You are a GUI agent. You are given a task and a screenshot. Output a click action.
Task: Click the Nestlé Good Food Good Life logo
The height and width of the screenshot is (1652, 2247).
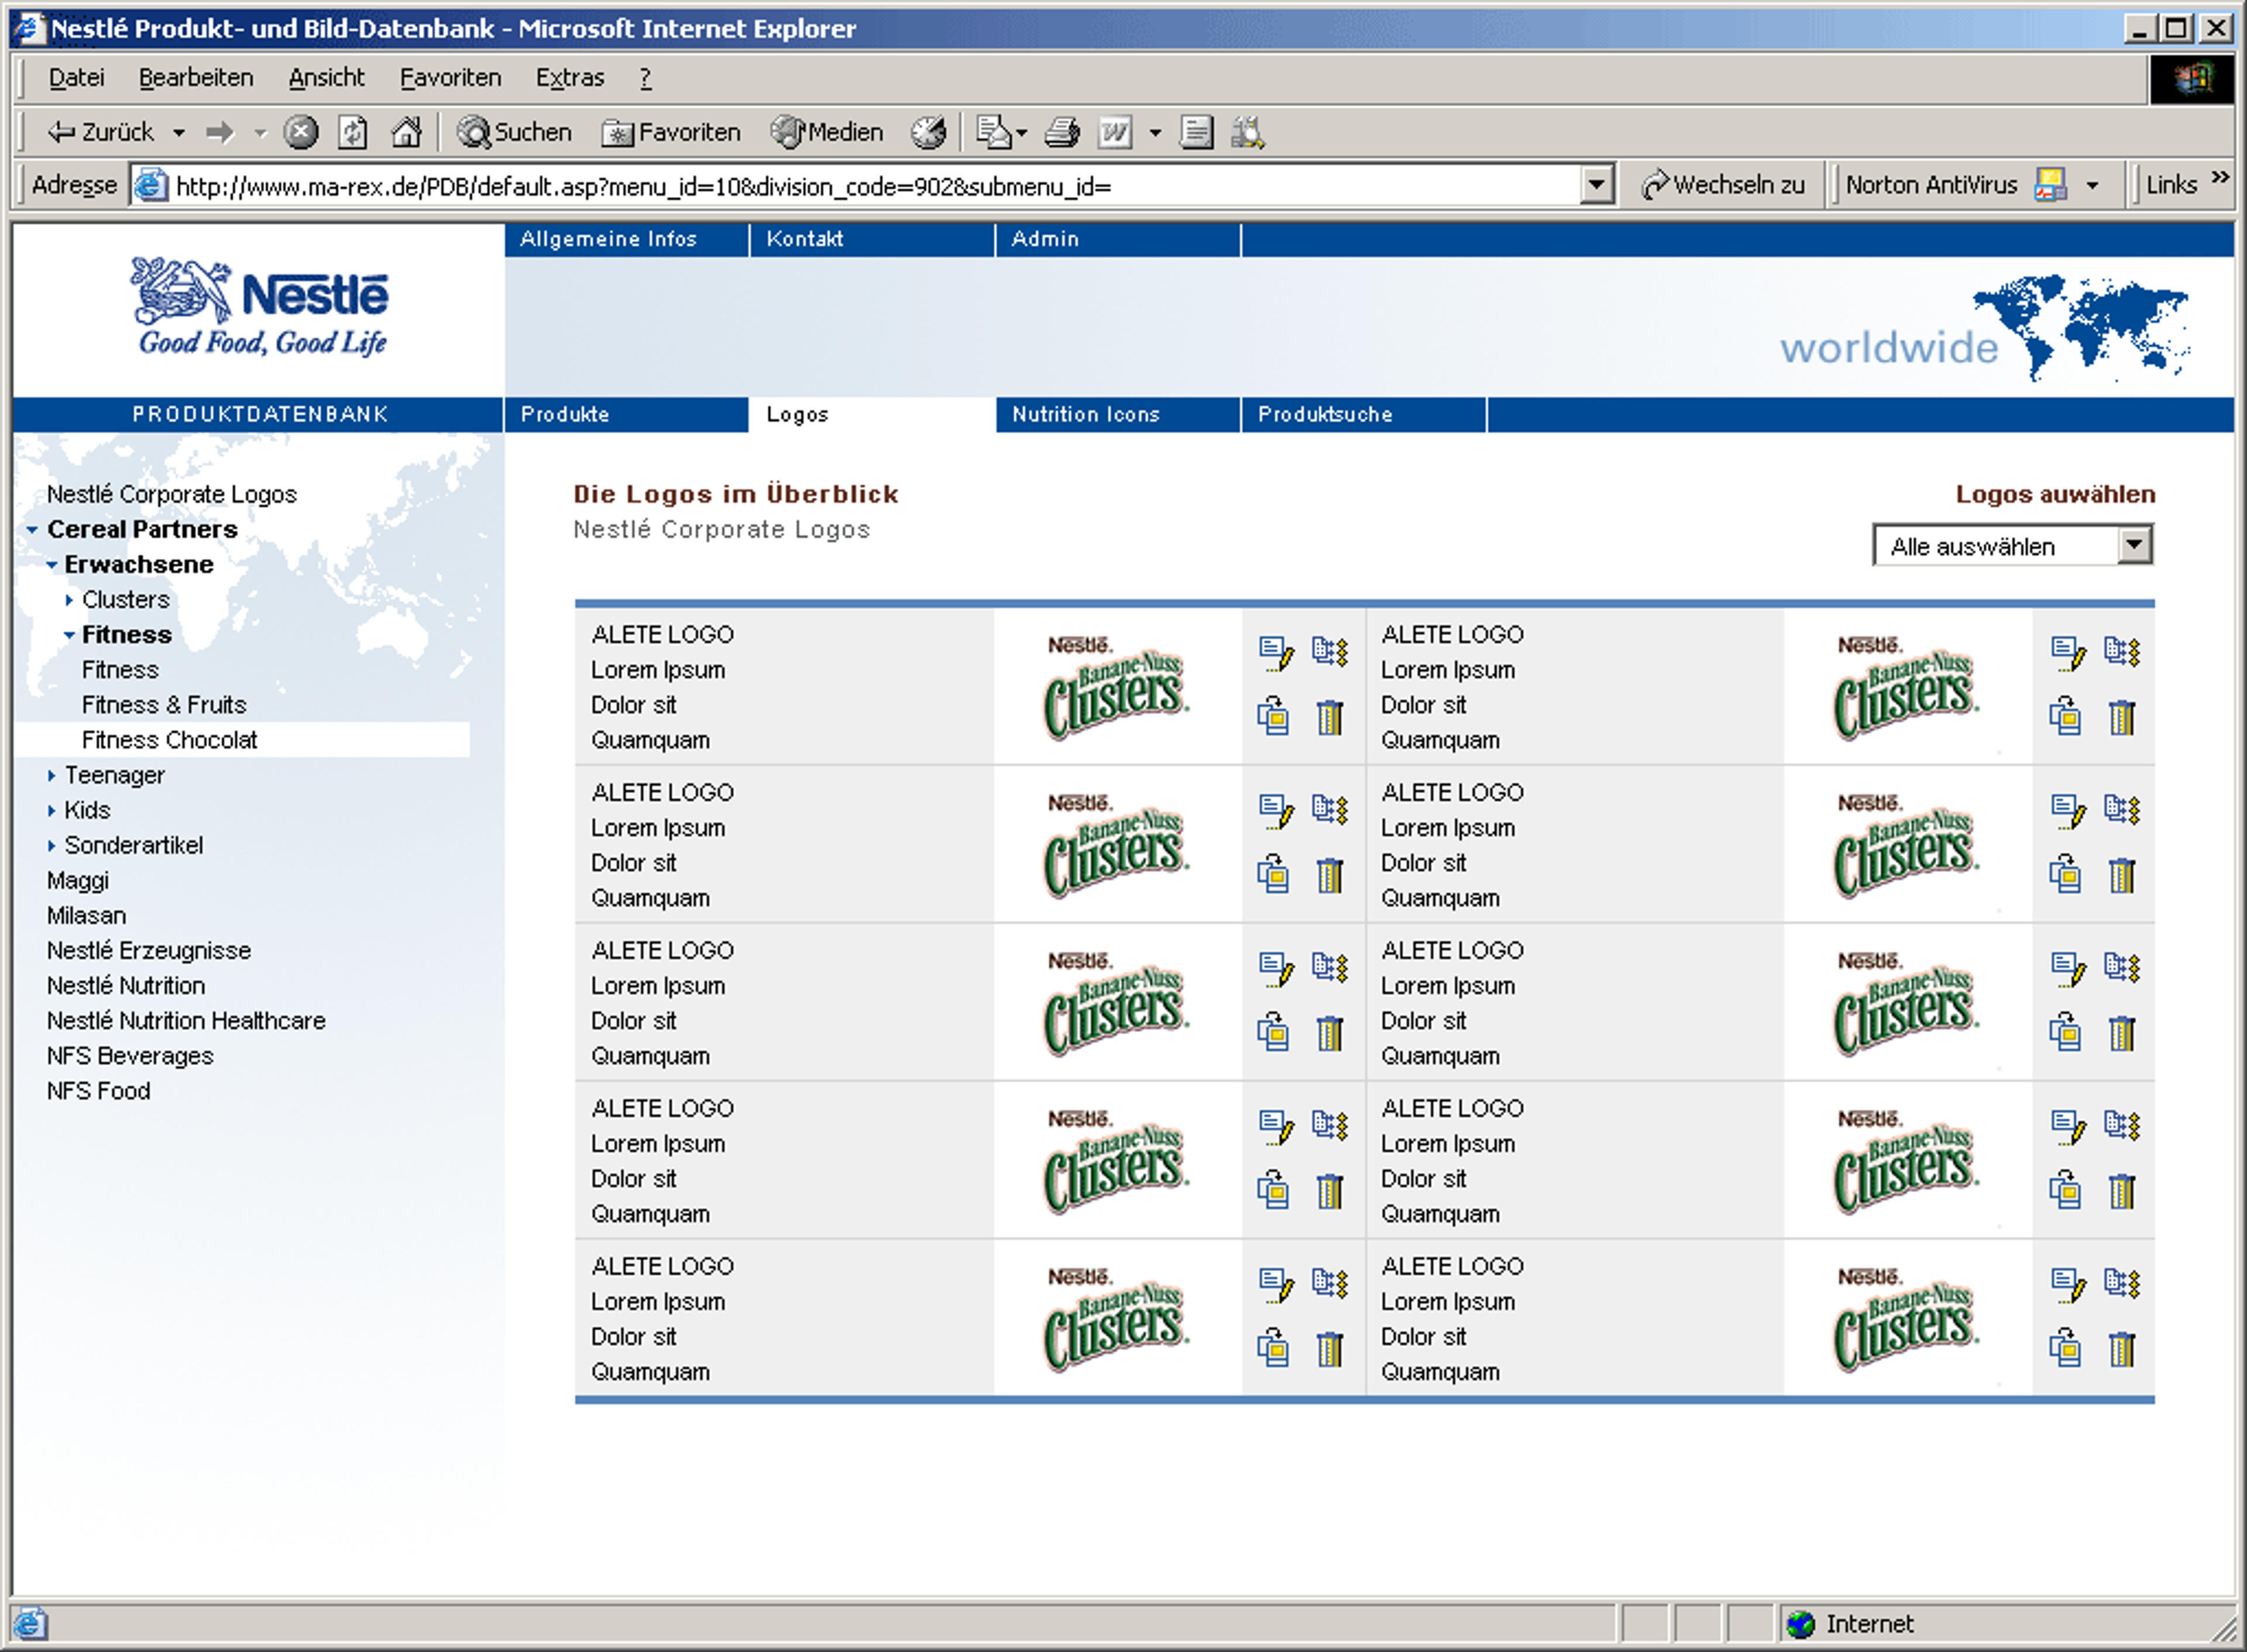[260, 307]
